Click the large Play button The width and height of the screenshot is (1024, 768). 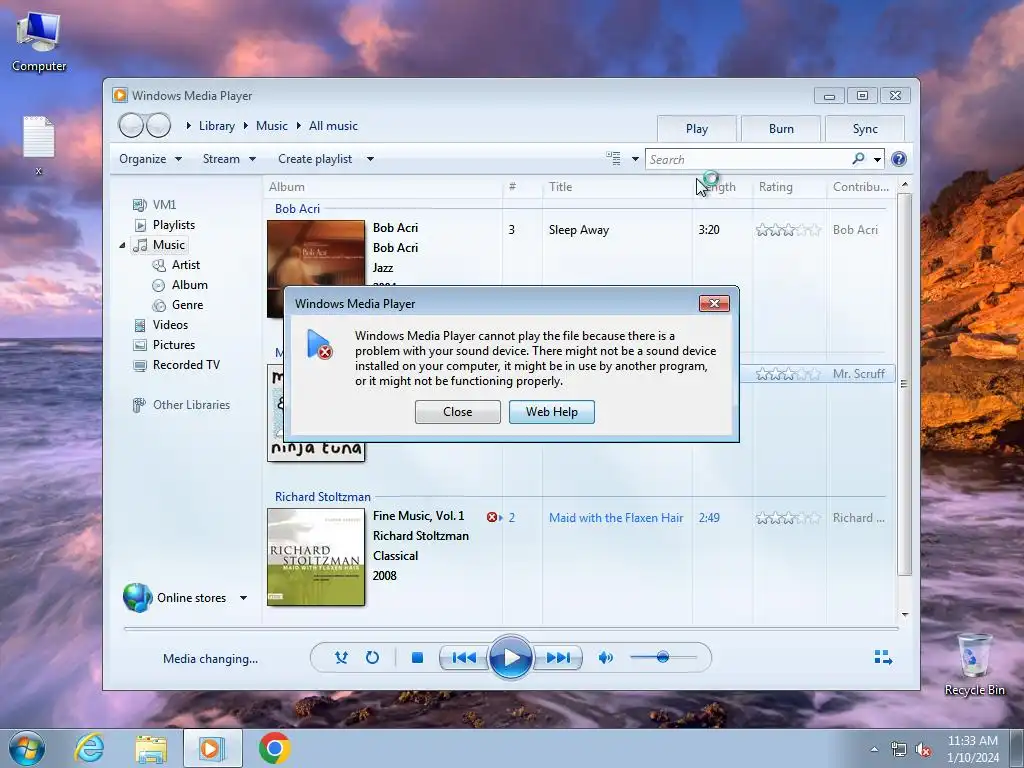tap(511, 658)
